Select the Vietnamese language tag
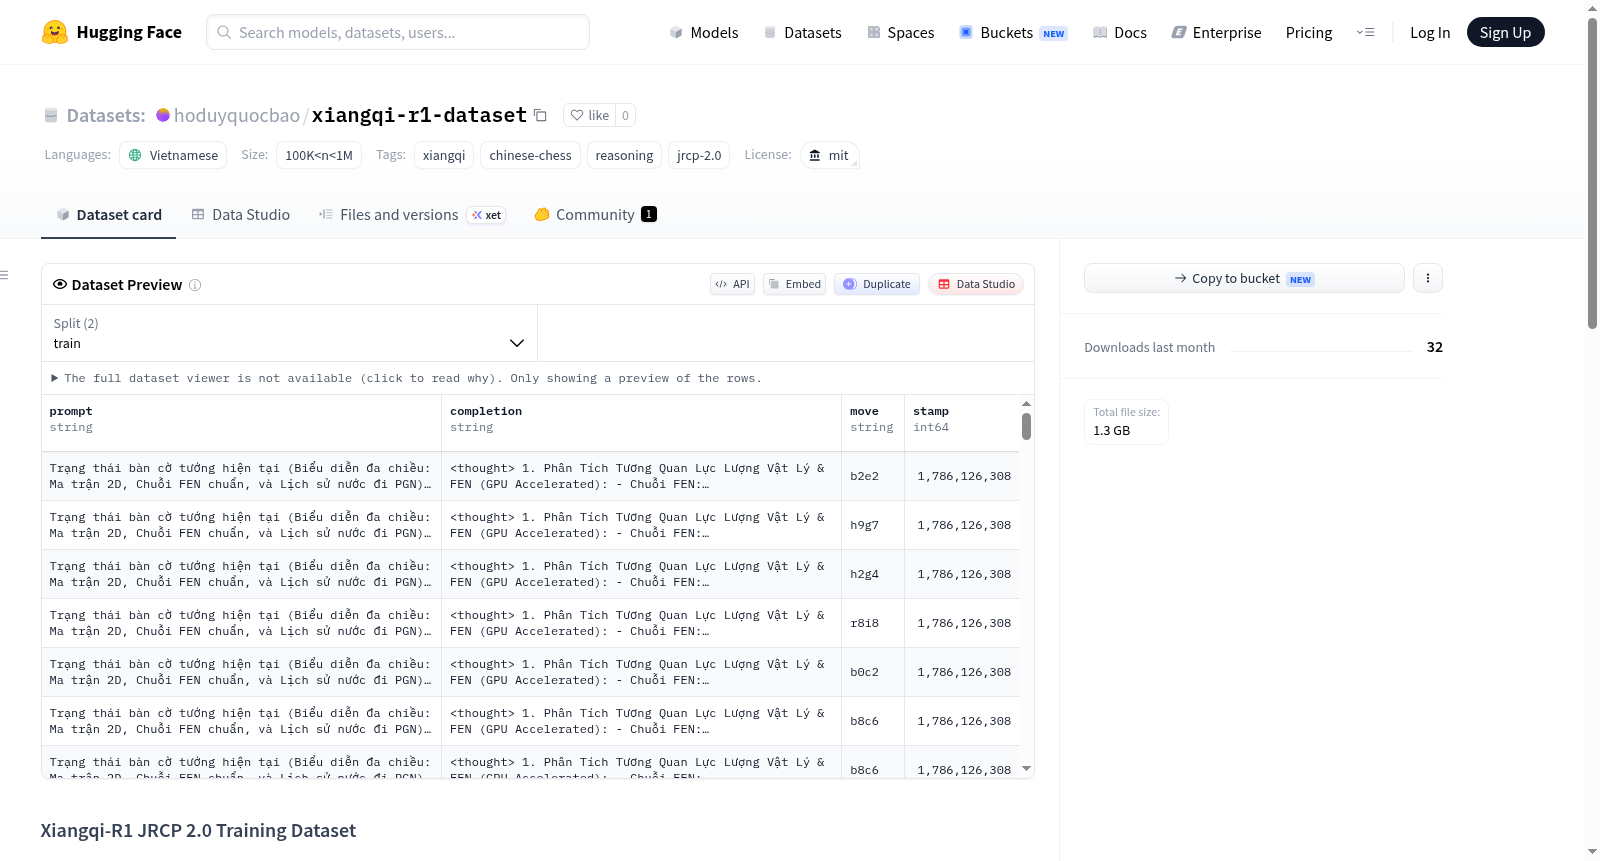1600x861 pixels. pos(173,155)
